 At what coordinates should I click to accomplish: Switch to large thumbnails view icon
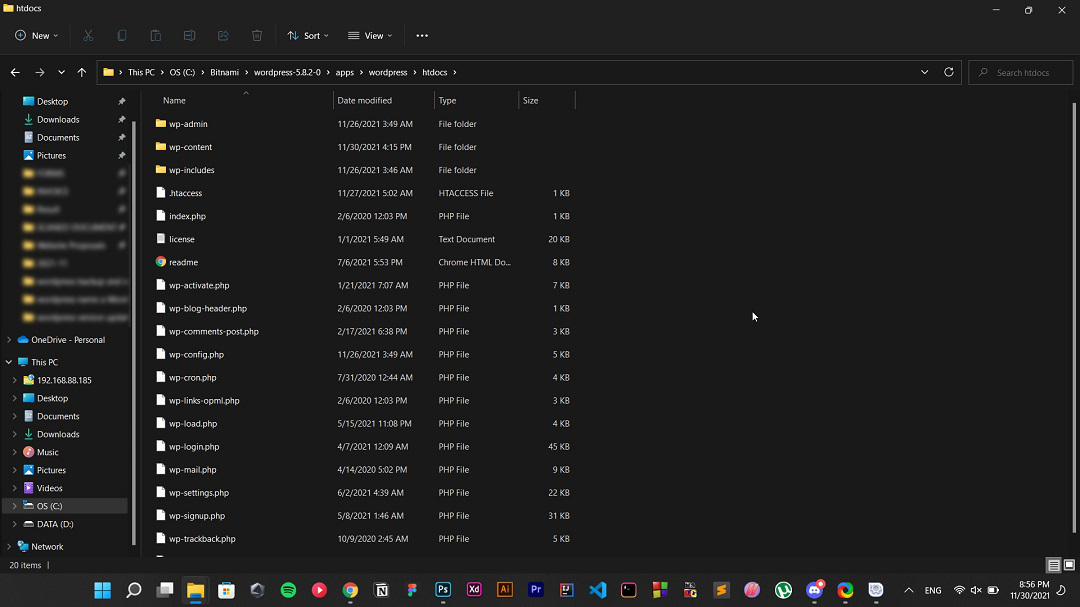click(1069, 565)
